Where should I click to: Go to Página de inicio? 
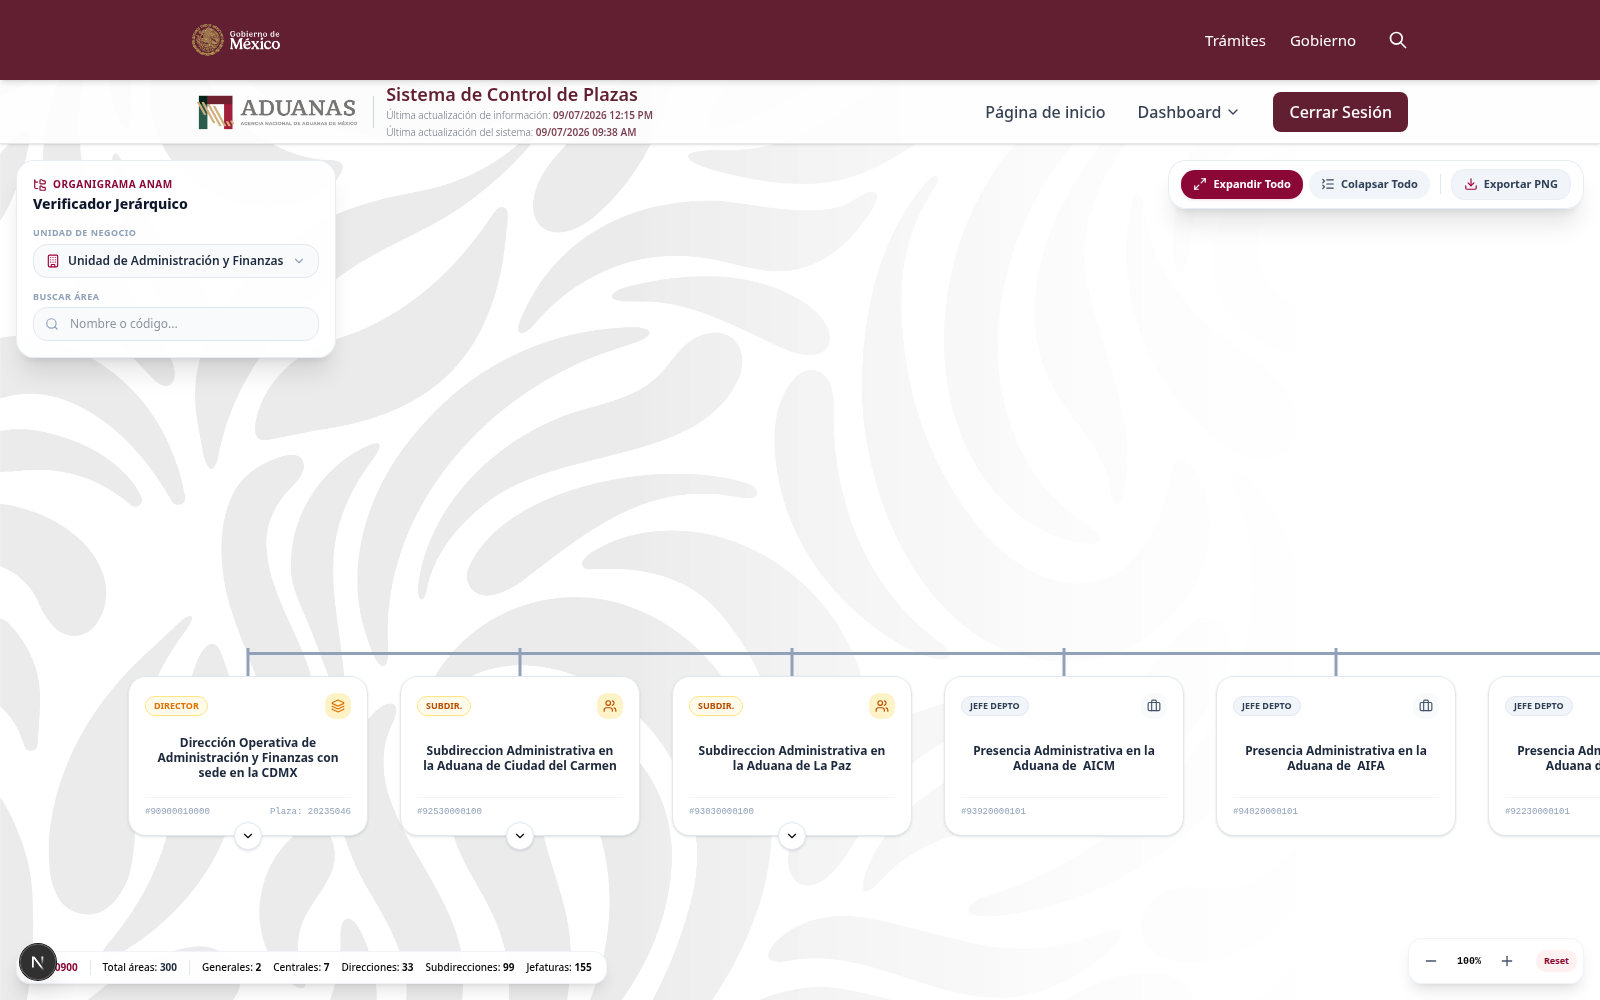point(1045,112)
